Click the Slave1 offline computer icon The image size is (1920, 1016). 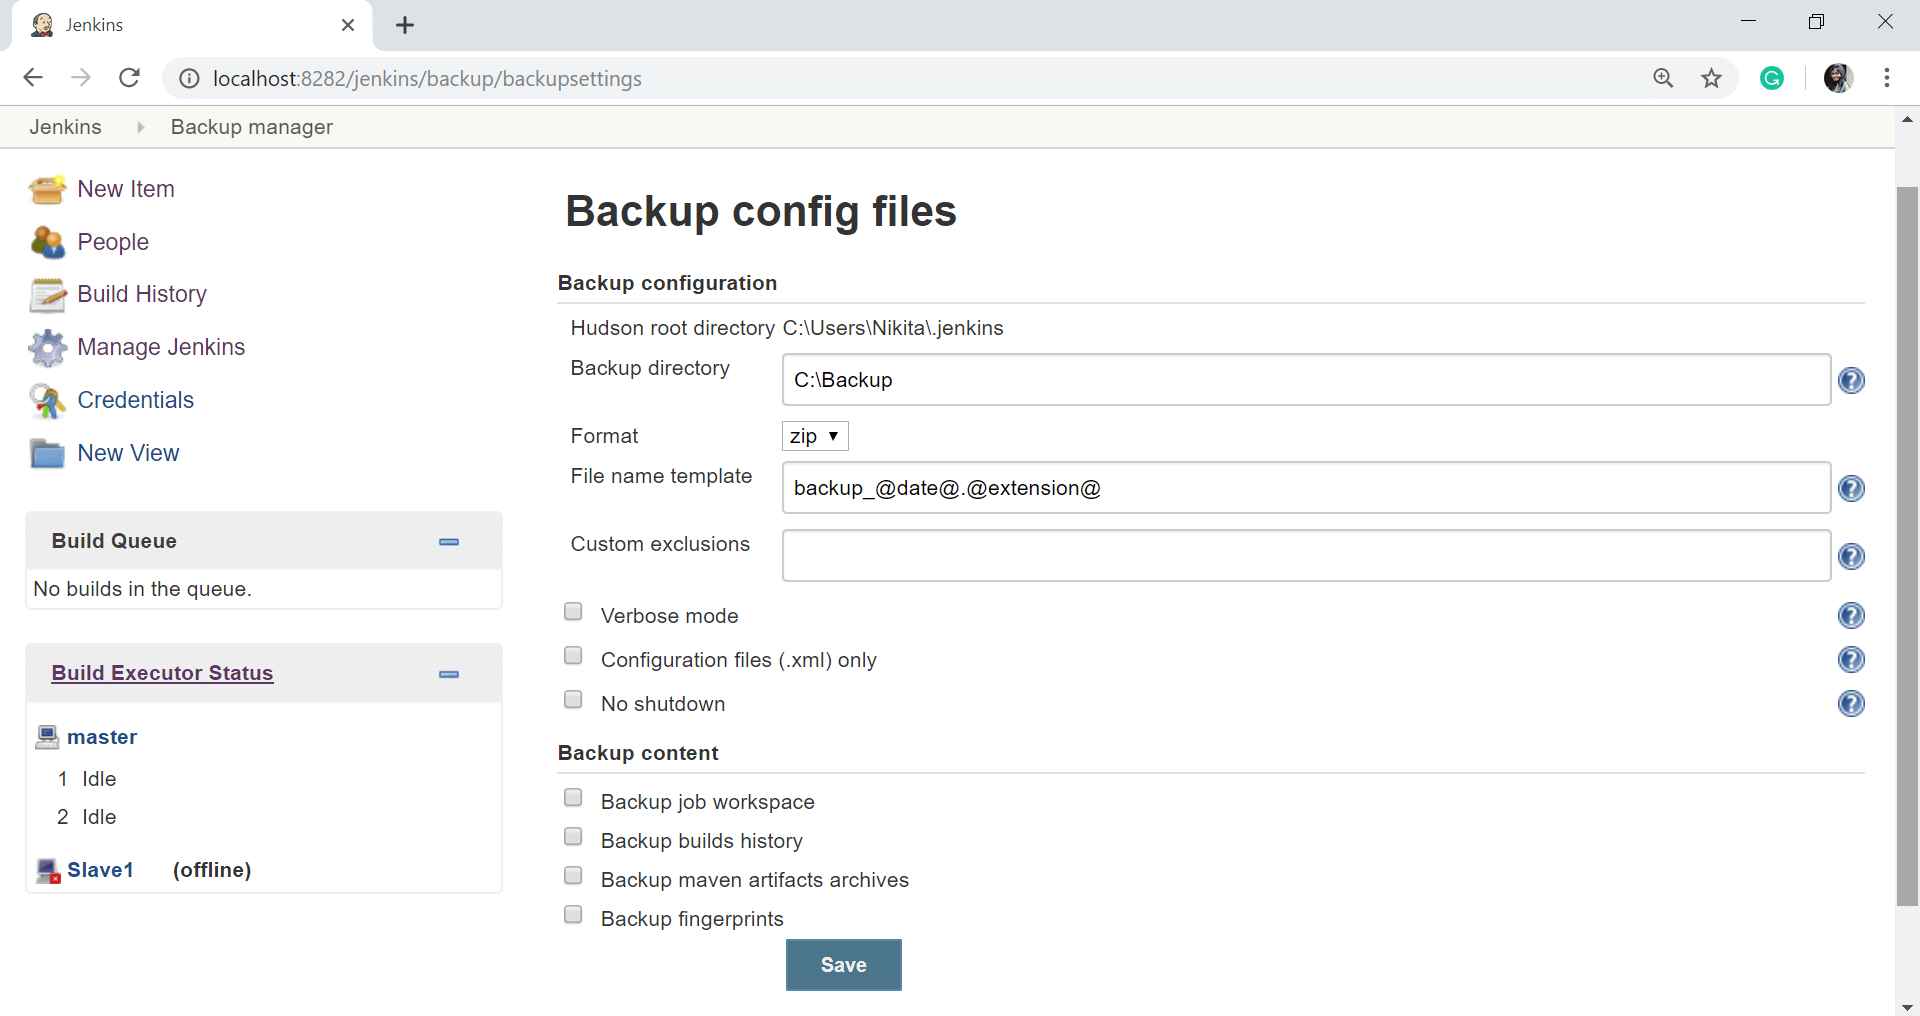coord(48,870)
